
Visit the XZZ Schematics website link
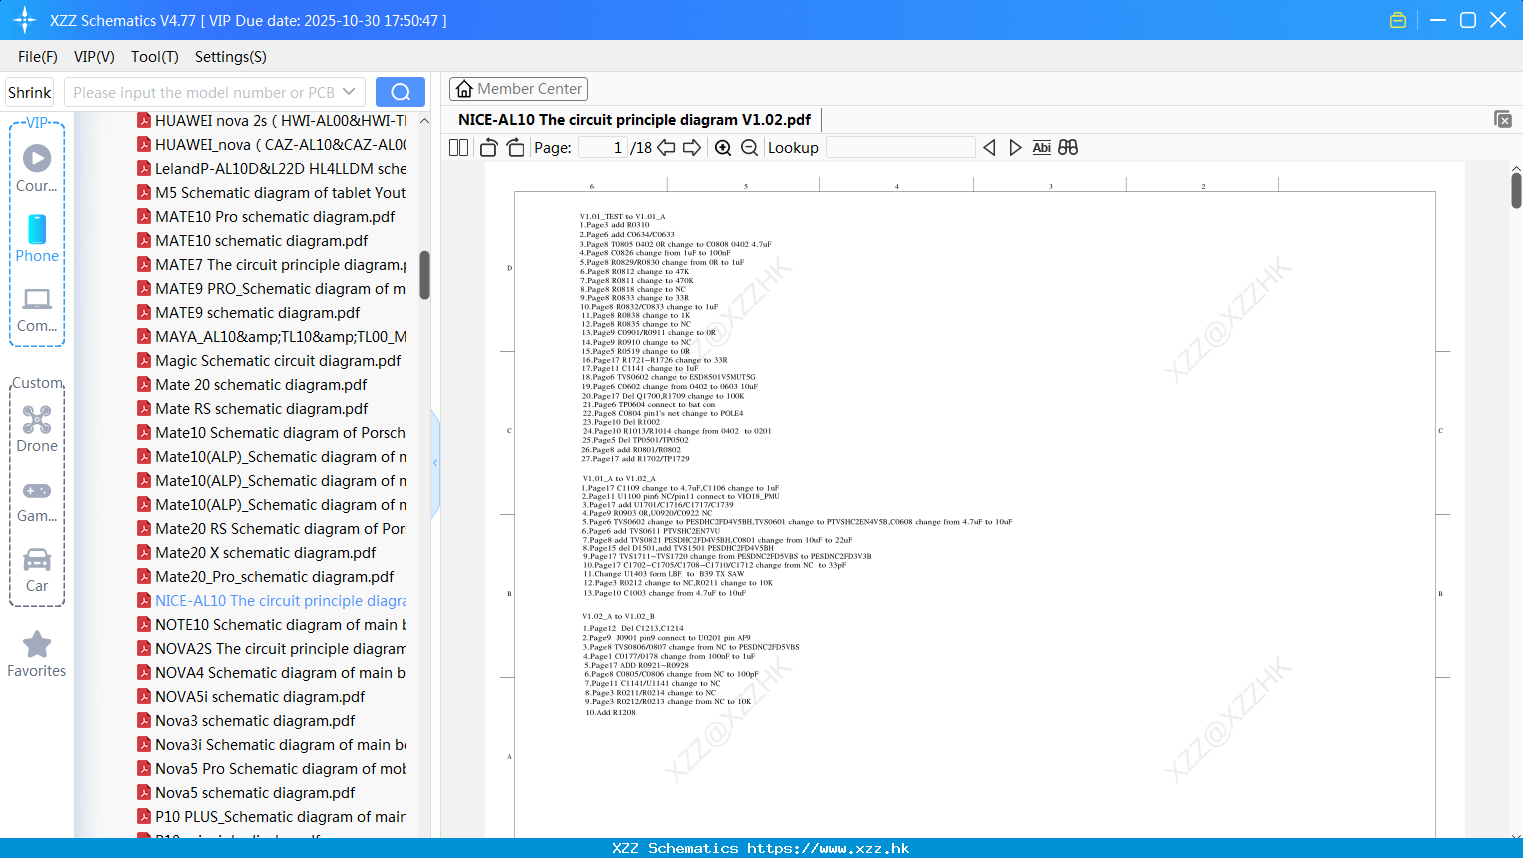tap(761, 848)
